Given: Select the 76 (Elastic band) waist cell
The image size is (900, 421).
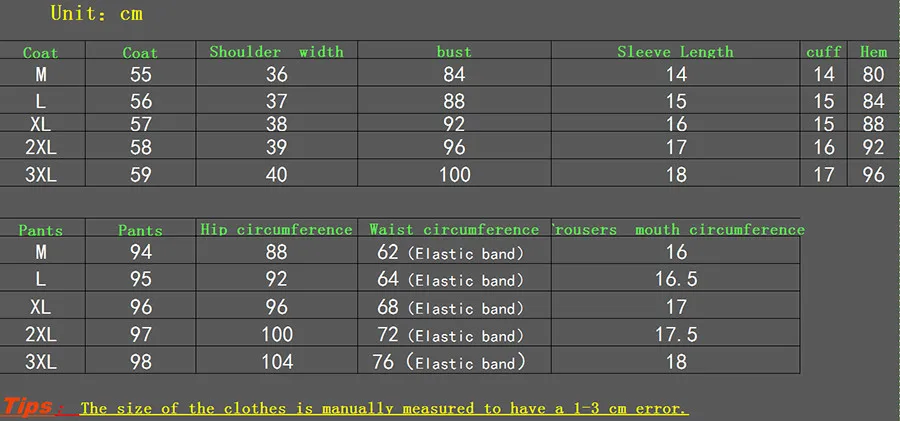Looking at the screenshot, I should tap(449, 362).
